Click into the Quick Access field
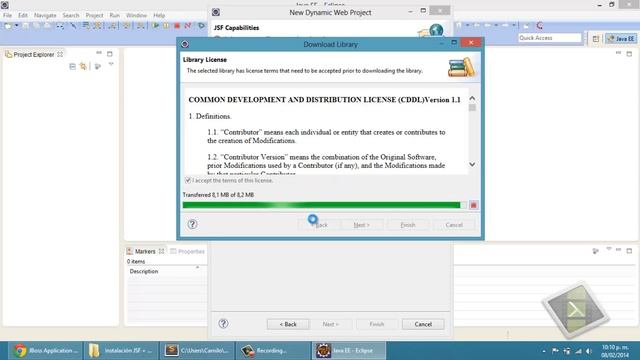The width and height of the screenshot is (640, 360). coord(549,38)
